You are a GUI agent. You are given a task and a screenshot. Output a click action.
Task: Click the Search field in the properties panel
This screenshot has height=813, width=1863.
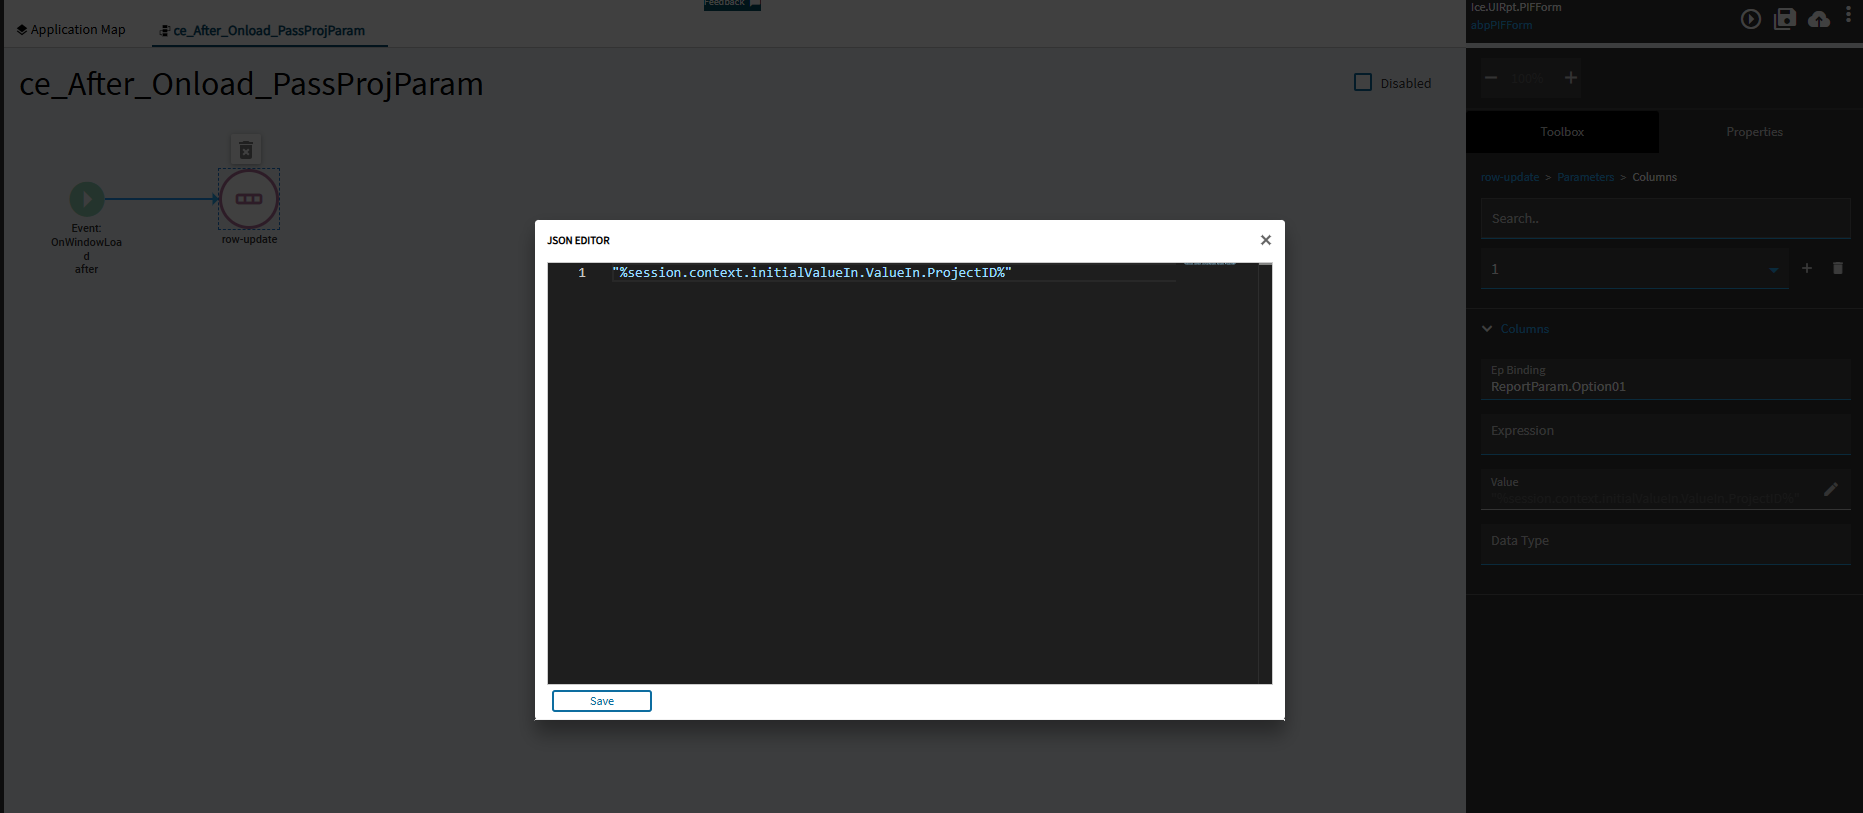pos(1665,218)
